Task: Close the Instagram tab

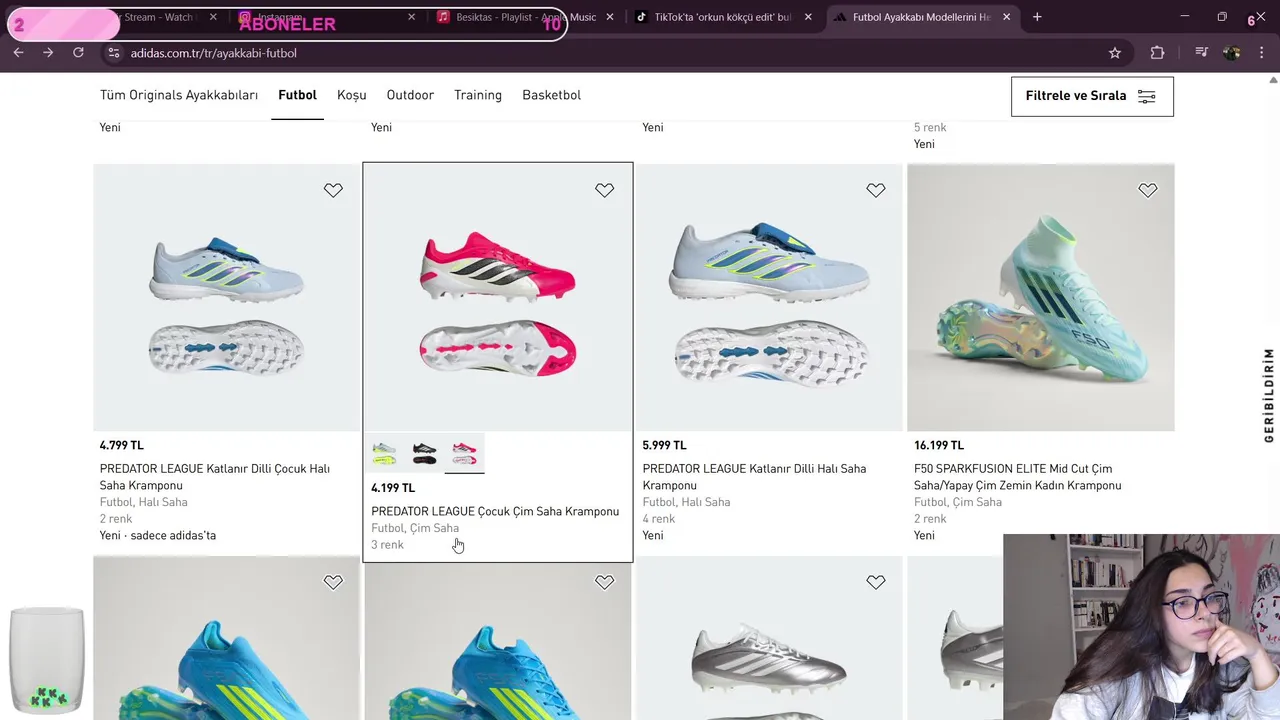Action: 411,17
